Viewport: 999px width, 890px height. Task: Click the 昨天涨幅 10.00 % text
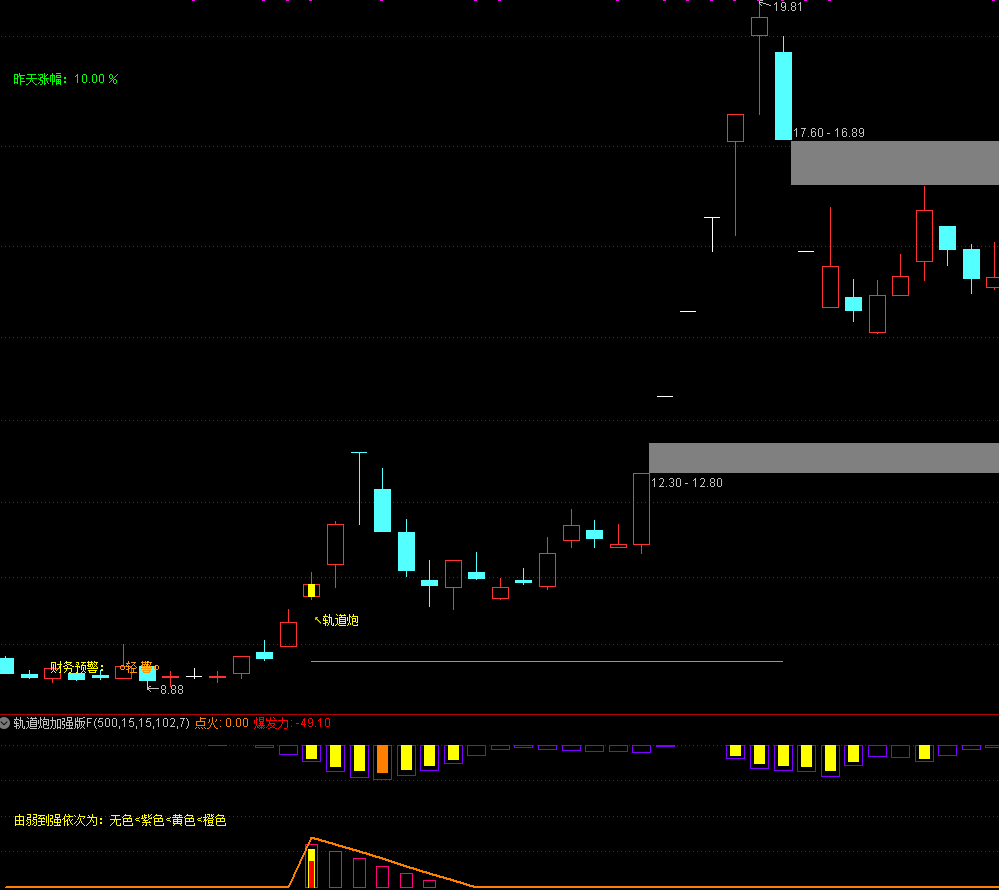click(65, 79)
